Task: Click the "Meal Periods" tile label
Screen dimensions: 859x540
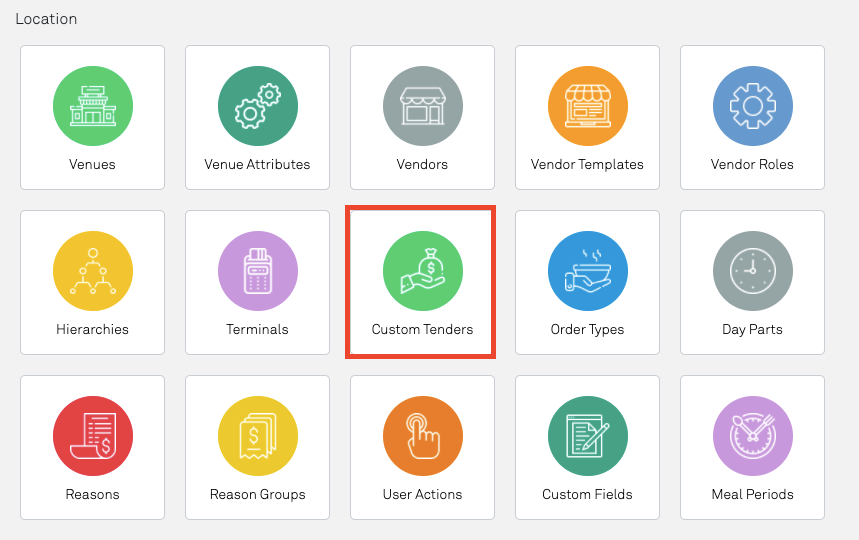Action: (752, 494)
